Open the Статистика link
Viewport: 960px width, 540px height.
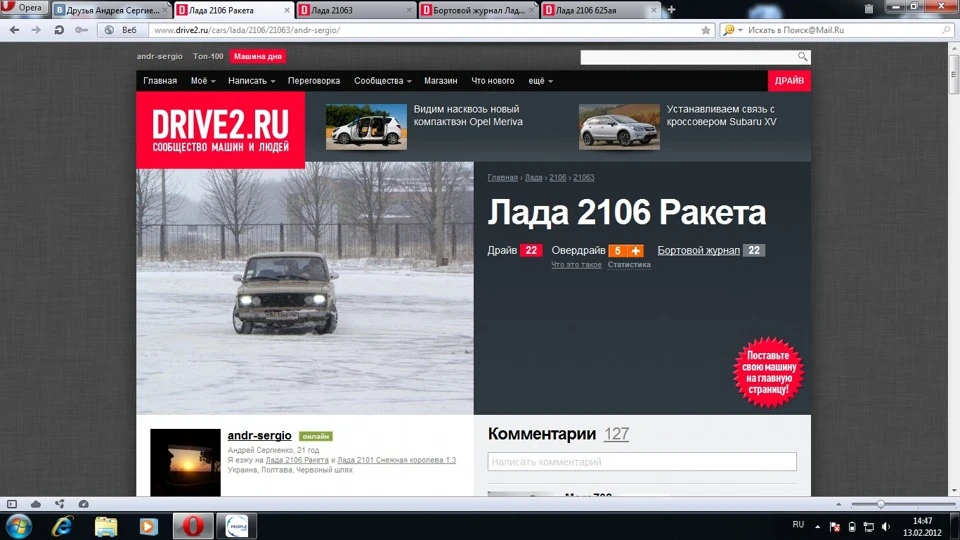pyautogui.click(x=629, y=264)
